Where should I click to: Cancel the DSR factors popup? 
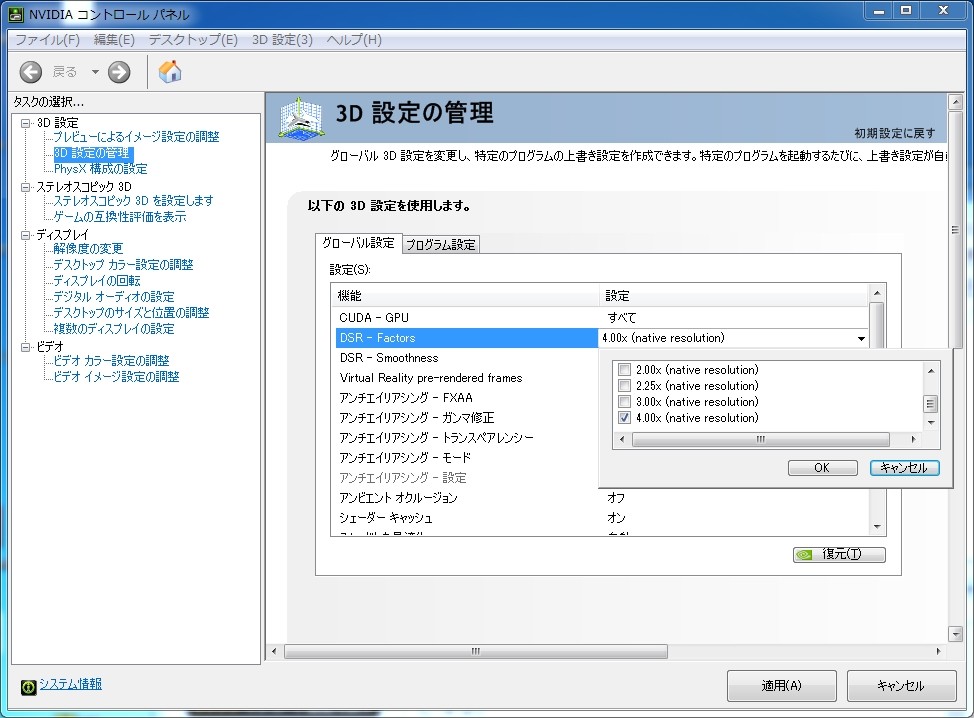[x=904, y=468]
